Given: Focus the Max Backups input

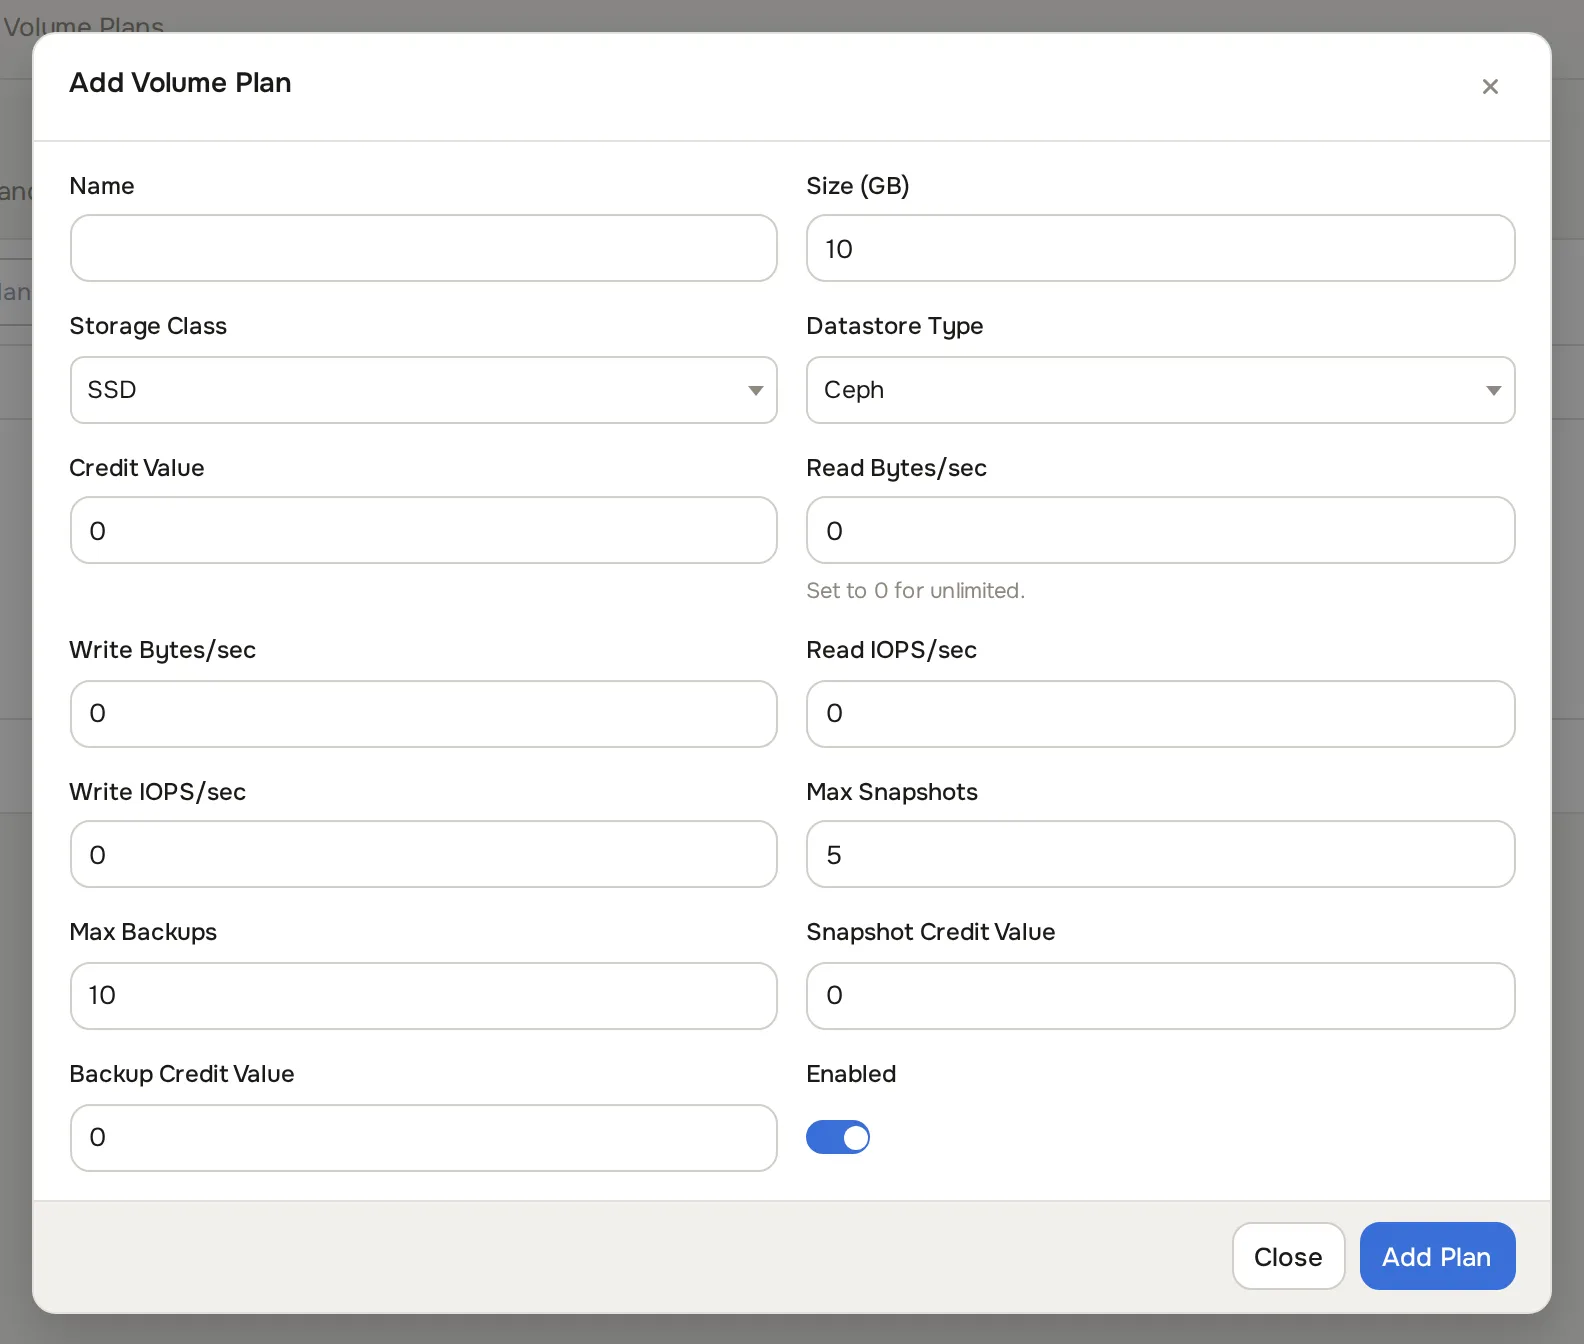Looking at the screenshot, I should click(424, 996).
